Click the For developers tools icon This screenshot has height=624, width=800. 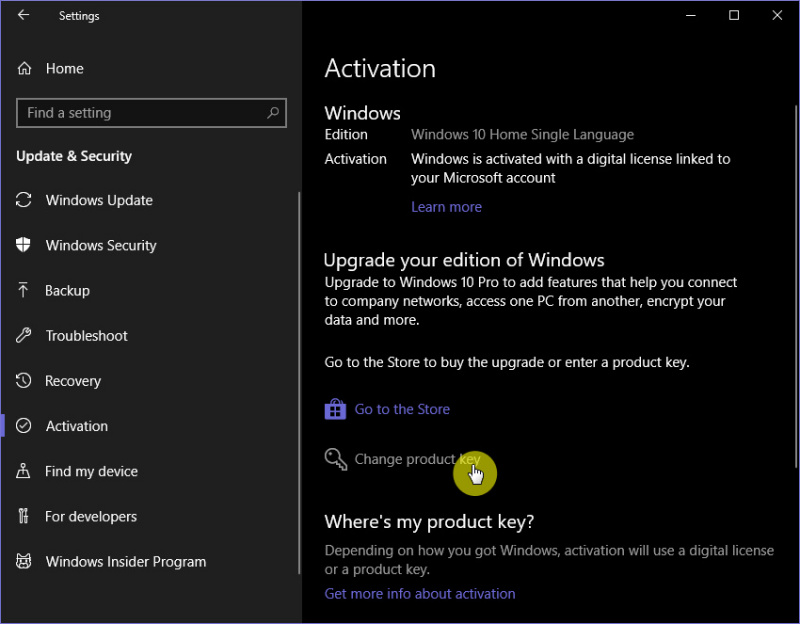(x=23, y=516)
